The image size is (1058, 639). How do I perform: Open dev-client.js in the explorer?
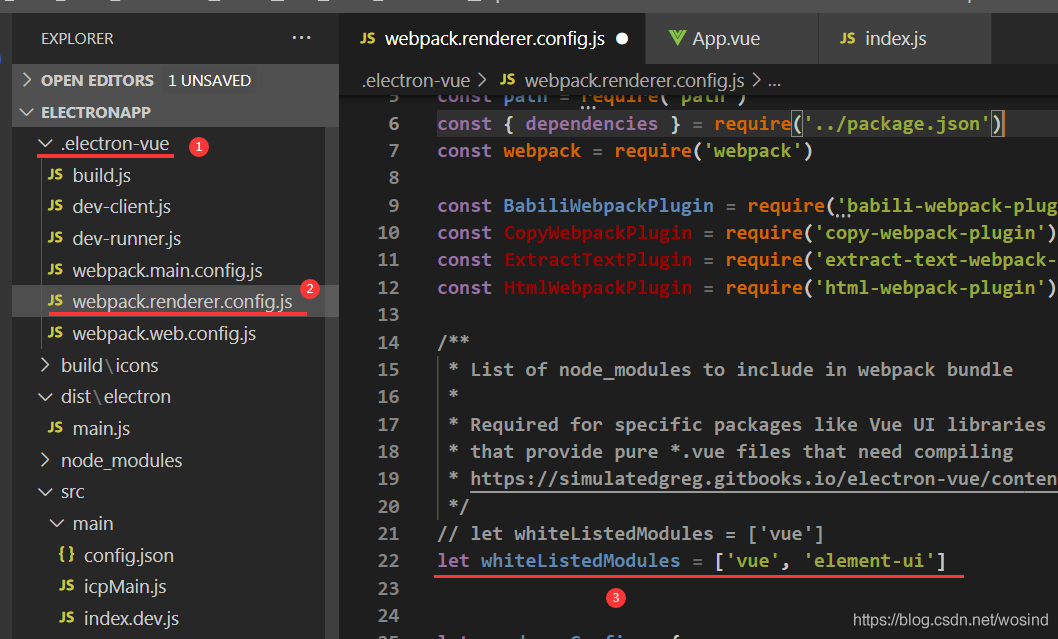121,206
